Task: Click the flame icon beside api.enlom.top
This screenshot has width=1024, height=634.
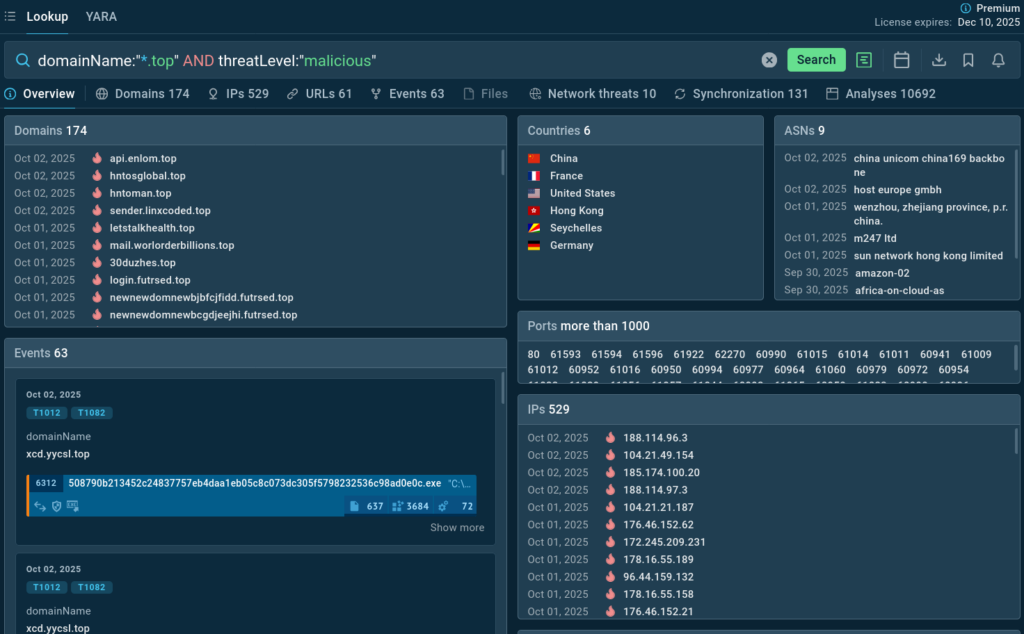Action: click(x=97, y=158)
